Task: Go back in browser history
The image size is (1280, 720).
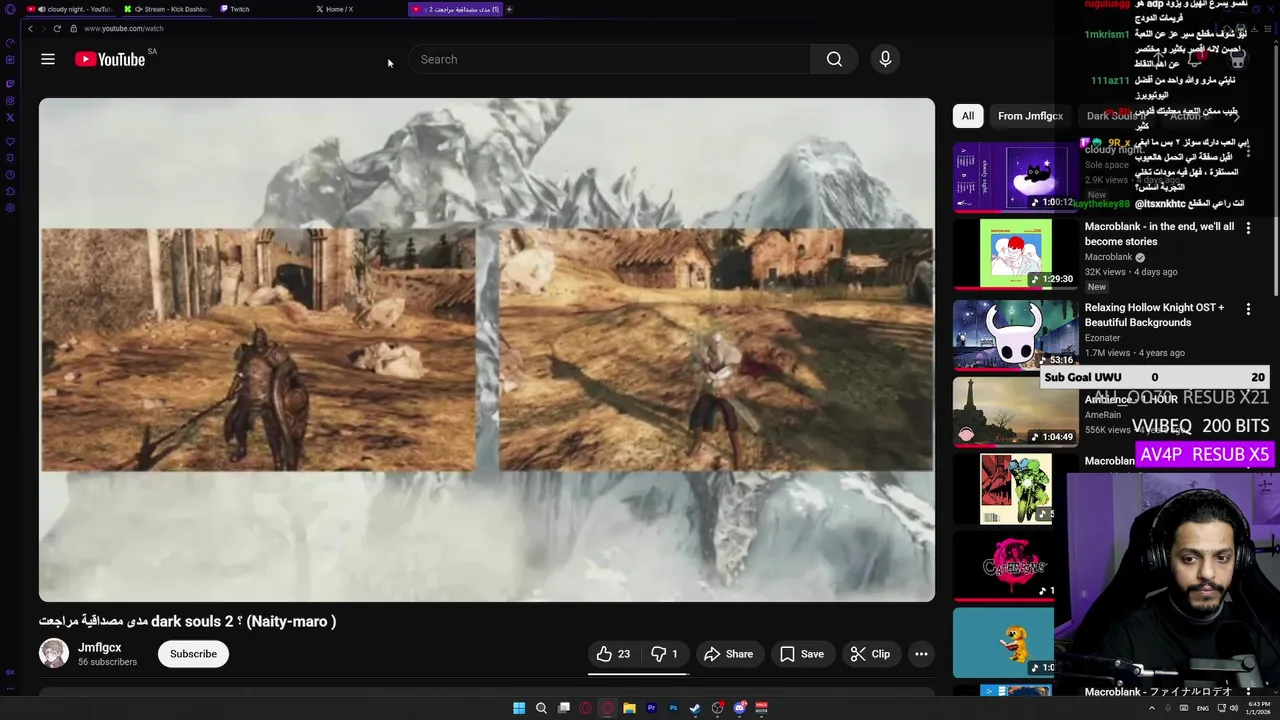Action: point(30,29)
